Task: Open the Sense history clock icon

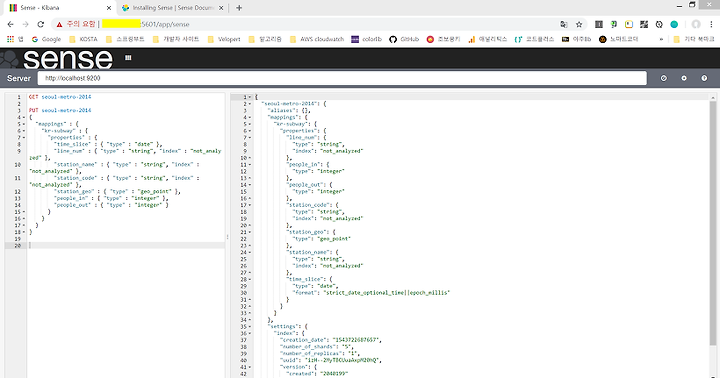Action: (664, 78)
